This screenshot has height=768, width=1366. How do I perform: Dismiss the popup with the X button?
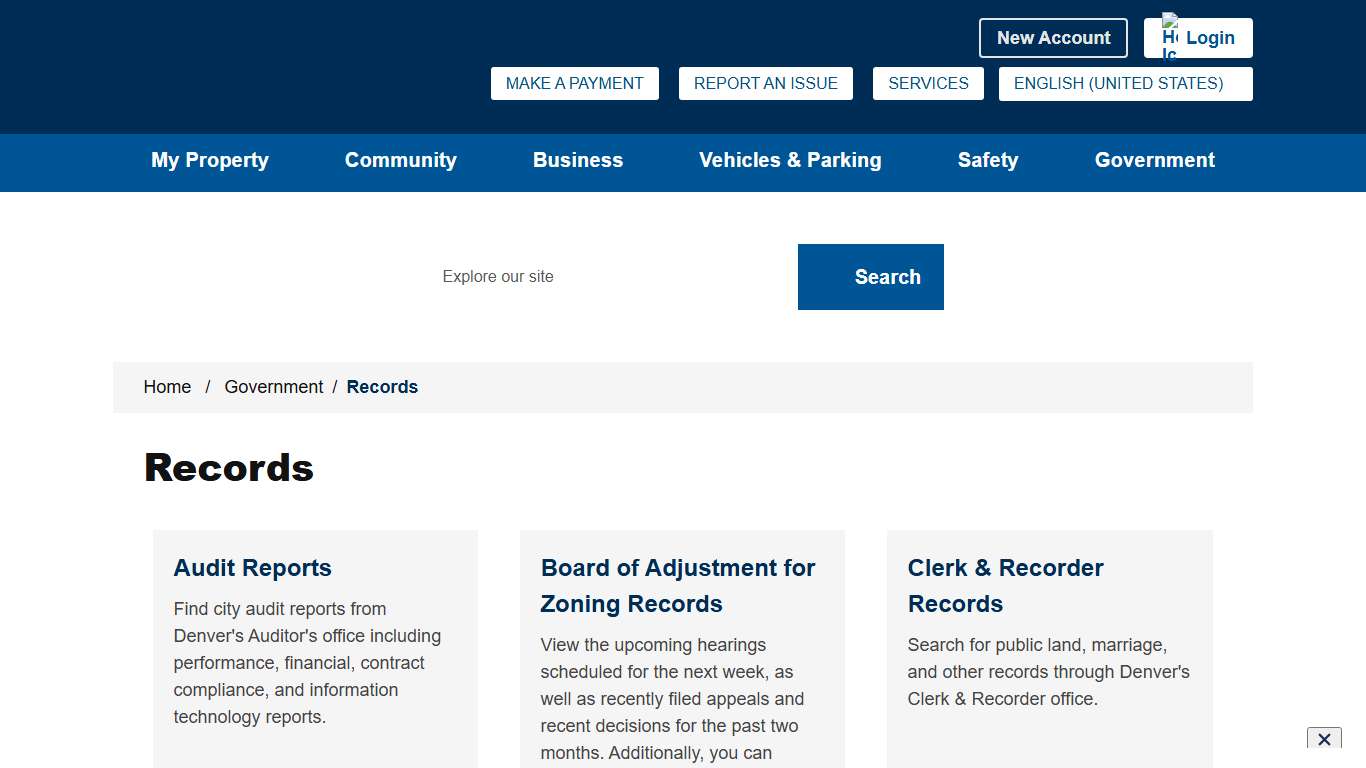tap(1323, 739)
